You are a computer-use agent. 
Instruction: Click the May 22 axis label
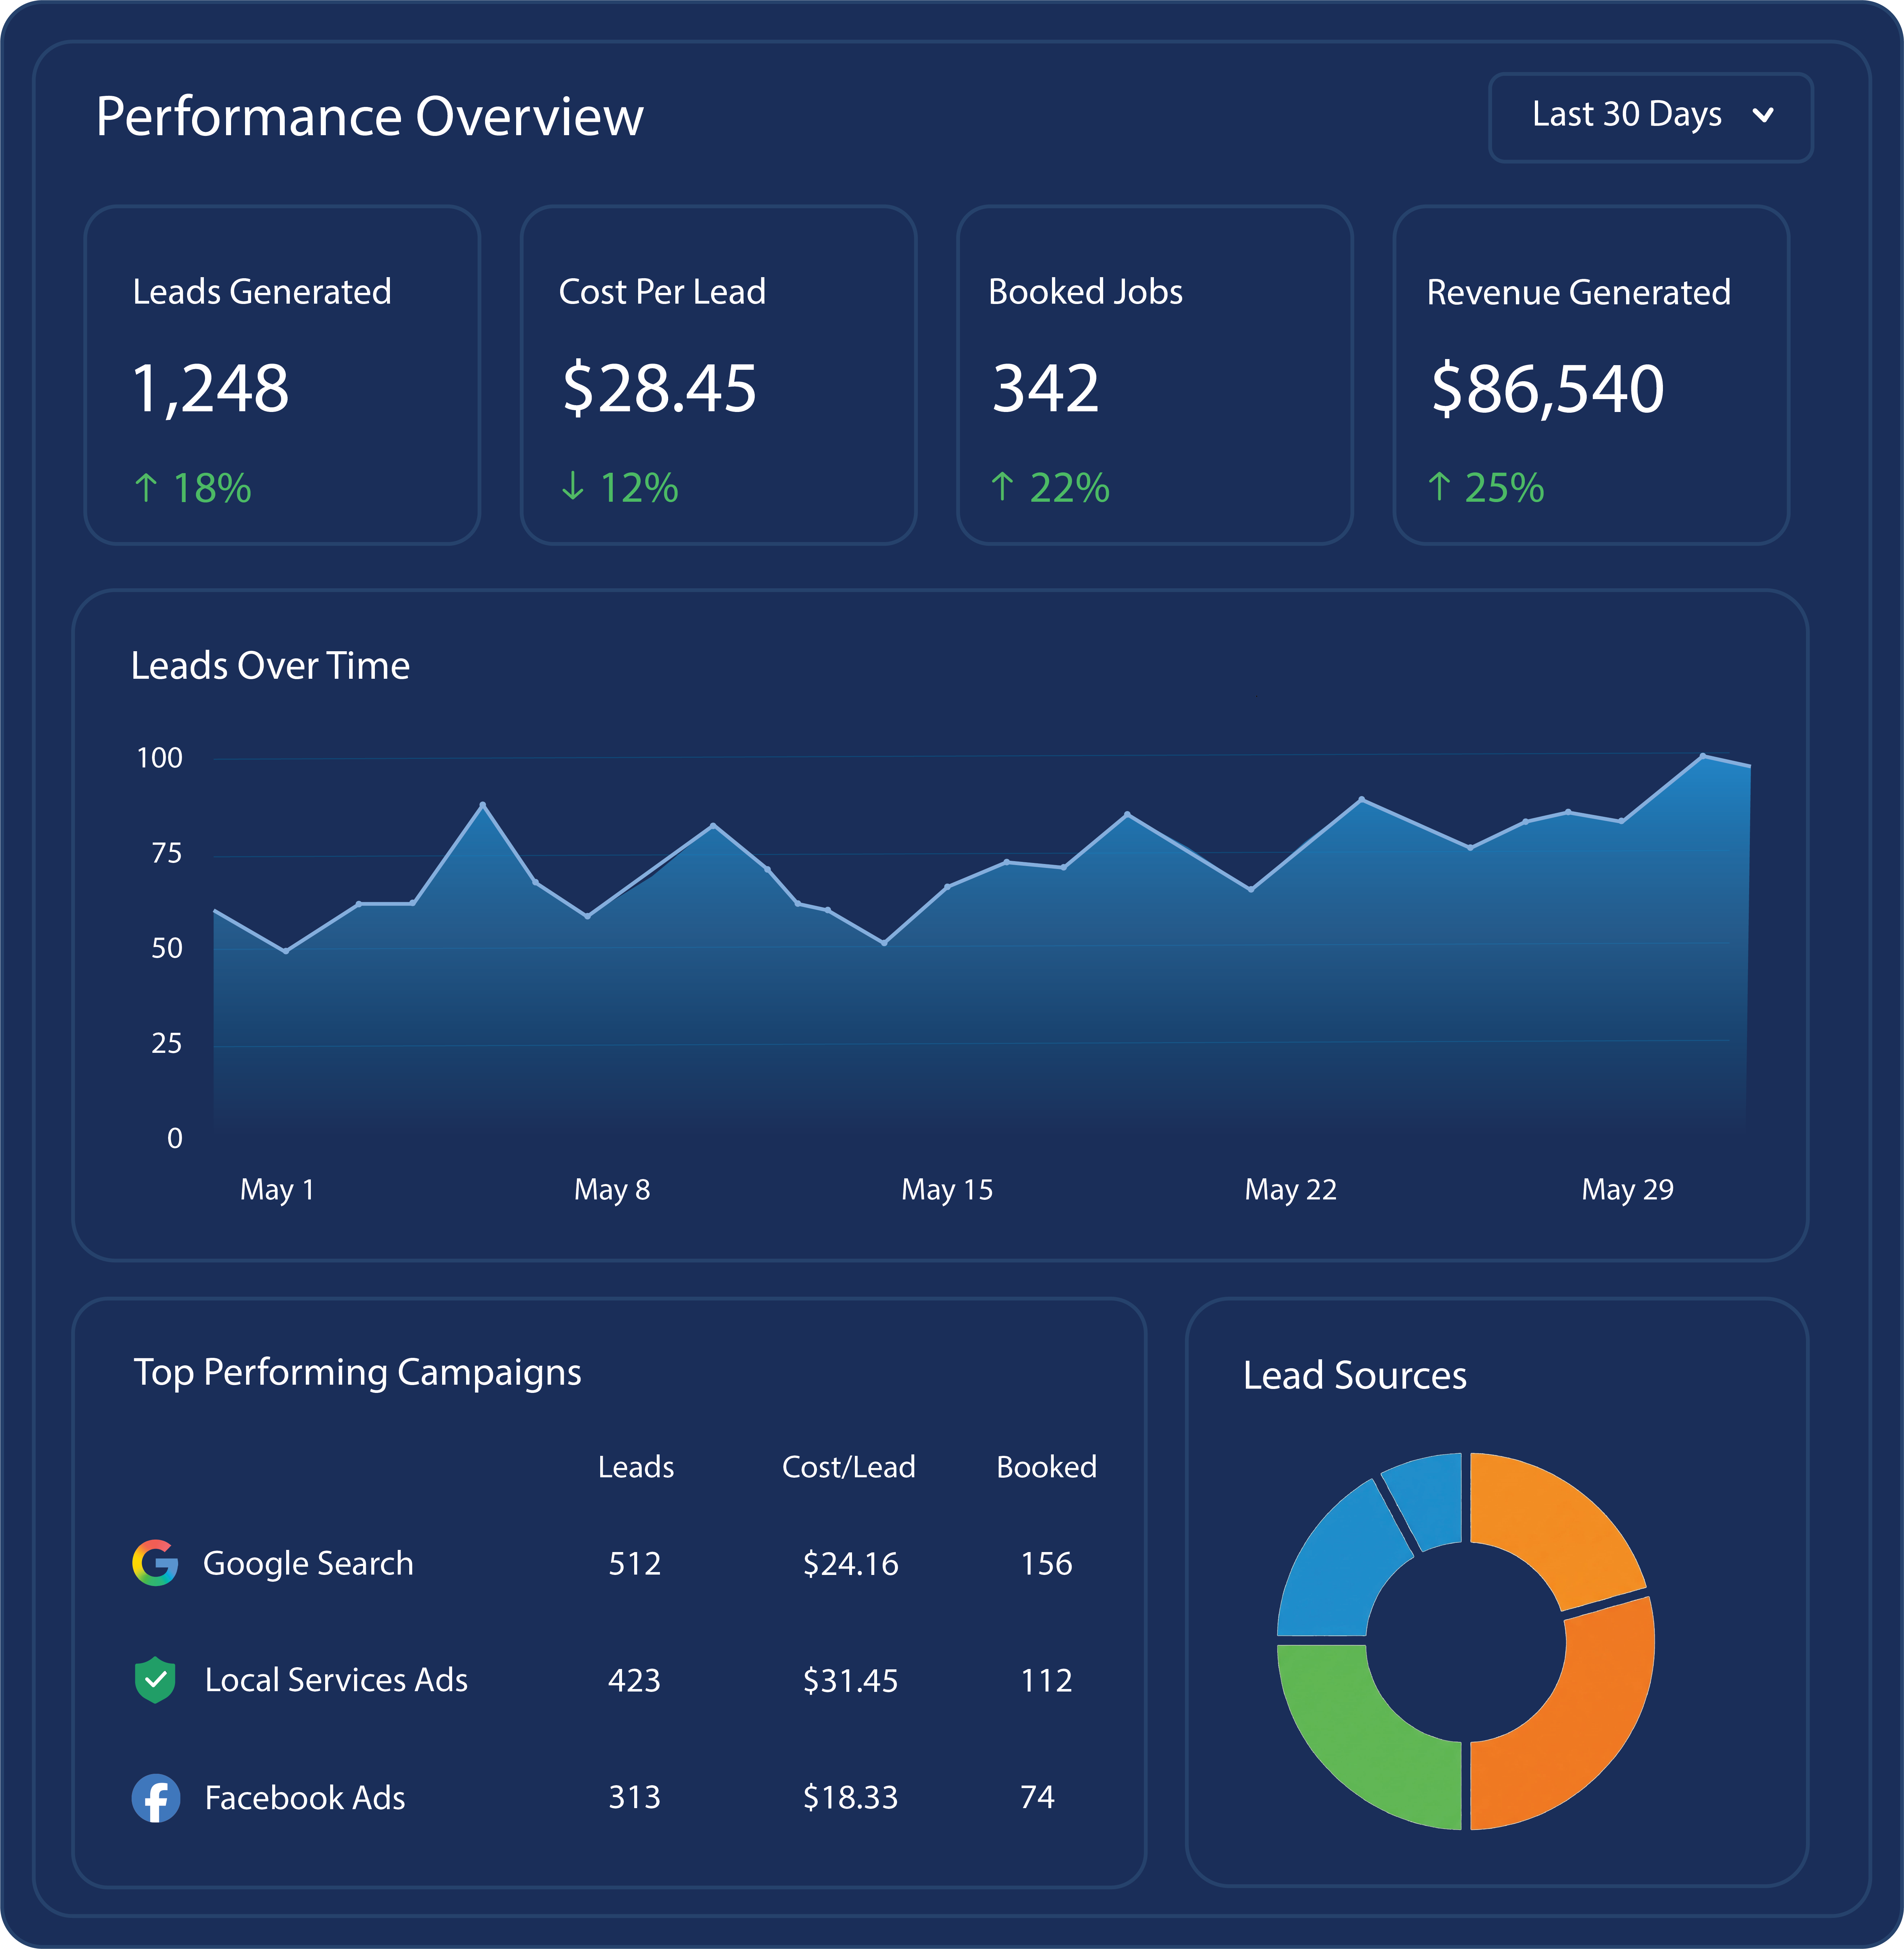1291,1190
